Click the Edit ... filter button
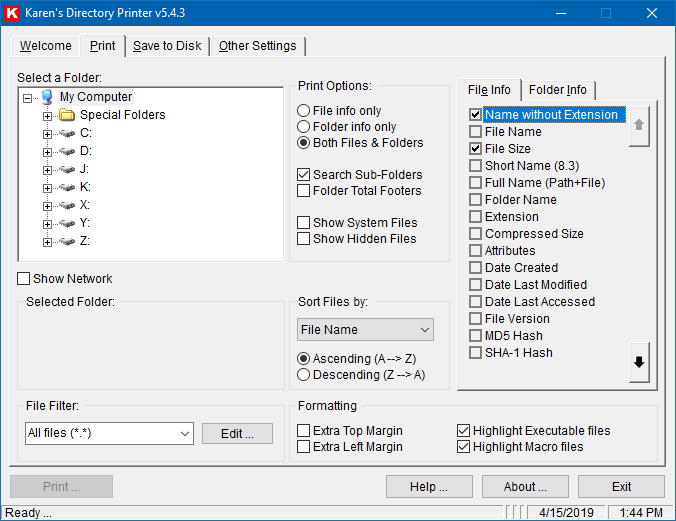676x521 pixels. (238, 433)
